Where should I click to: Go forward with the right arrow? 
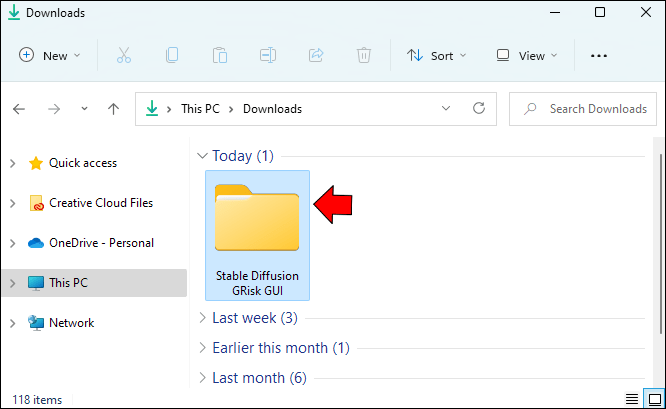click(54, 109)
